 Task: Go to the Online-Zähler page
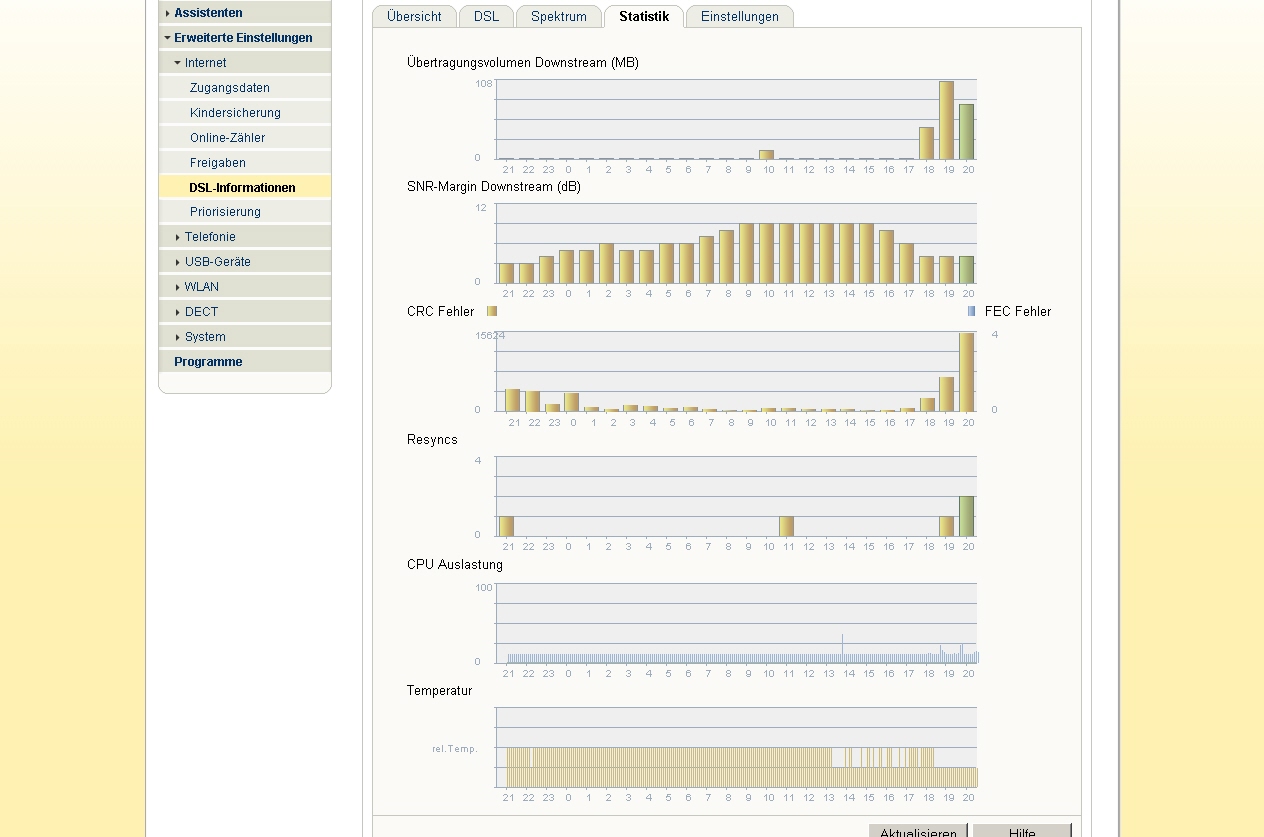click(x=228, y=138)
